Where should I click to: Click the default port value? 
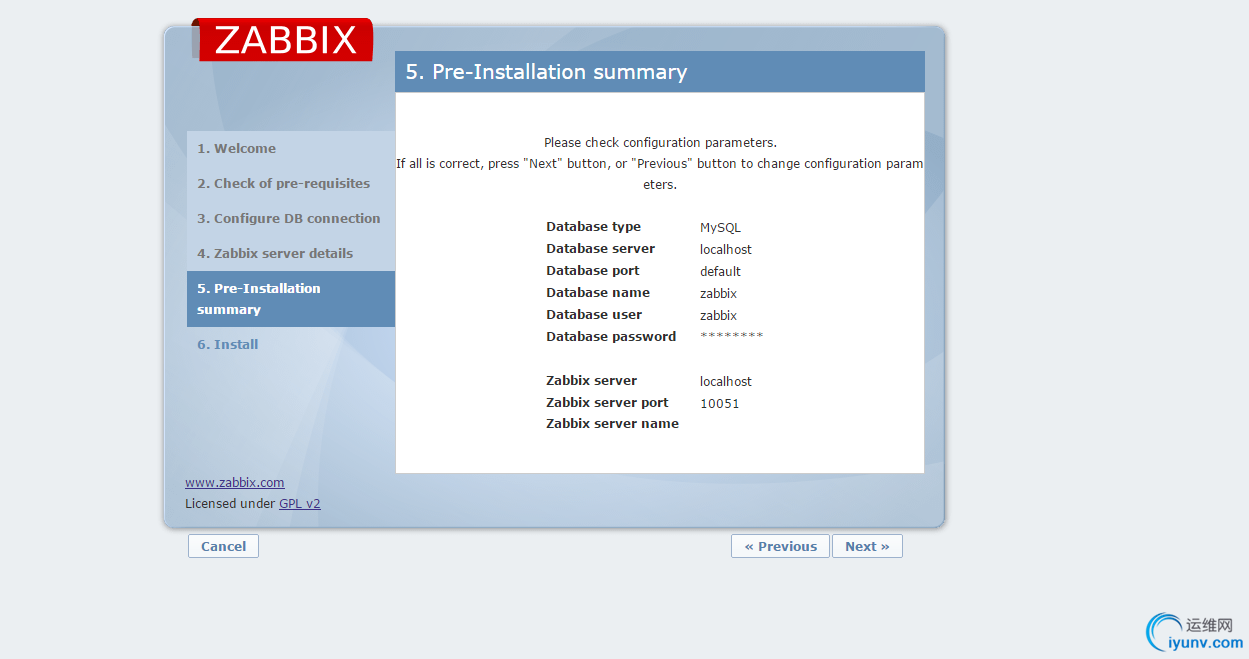(720, 272)
